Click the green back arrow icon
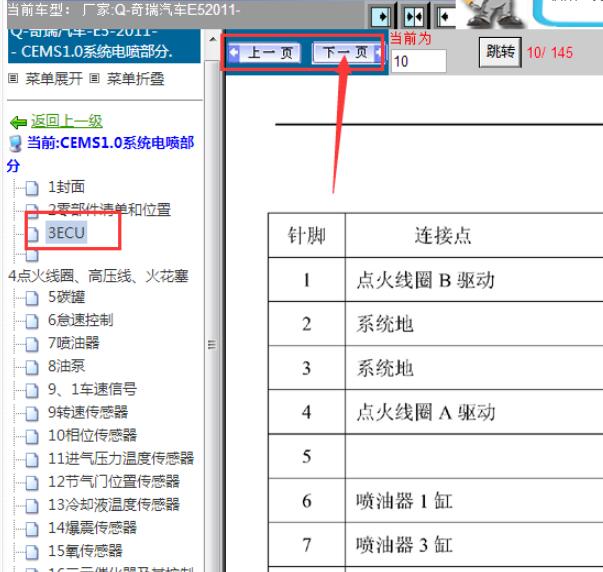 (18, 122)
